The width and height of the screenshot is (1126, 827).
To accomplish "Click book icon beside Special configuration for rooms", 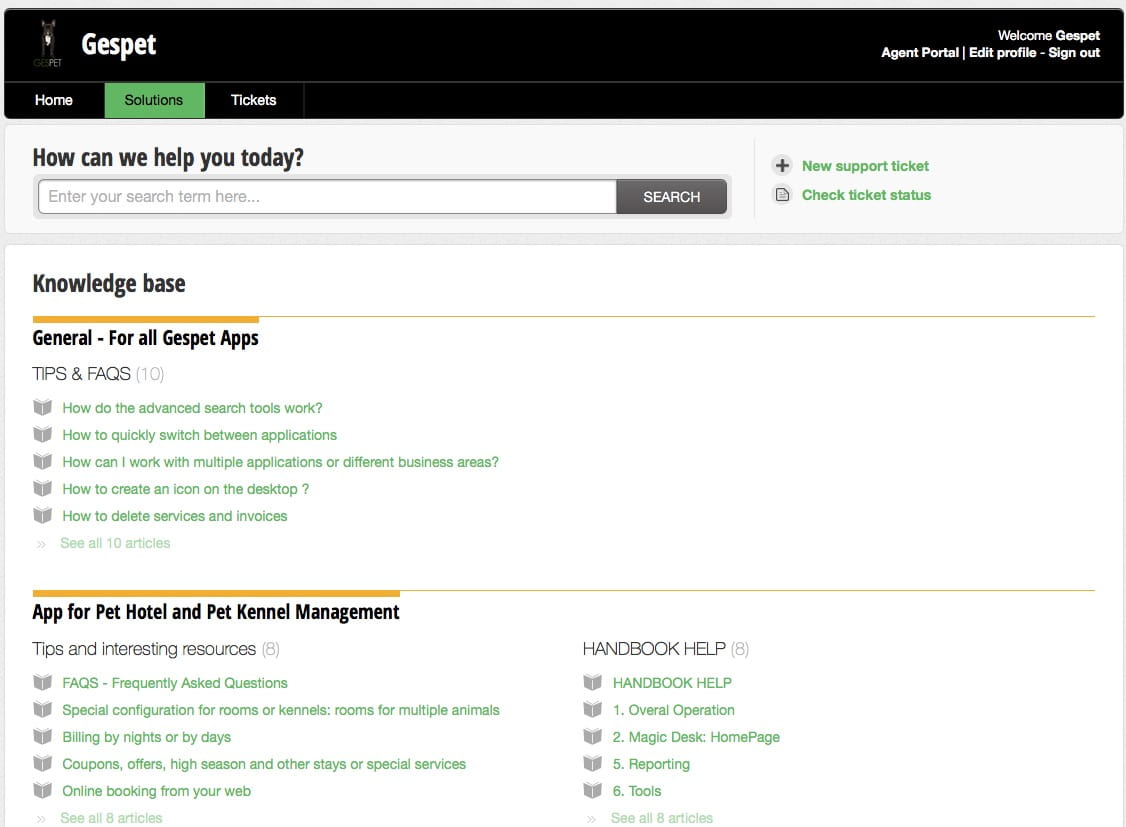I will click(x=43, y=710).
